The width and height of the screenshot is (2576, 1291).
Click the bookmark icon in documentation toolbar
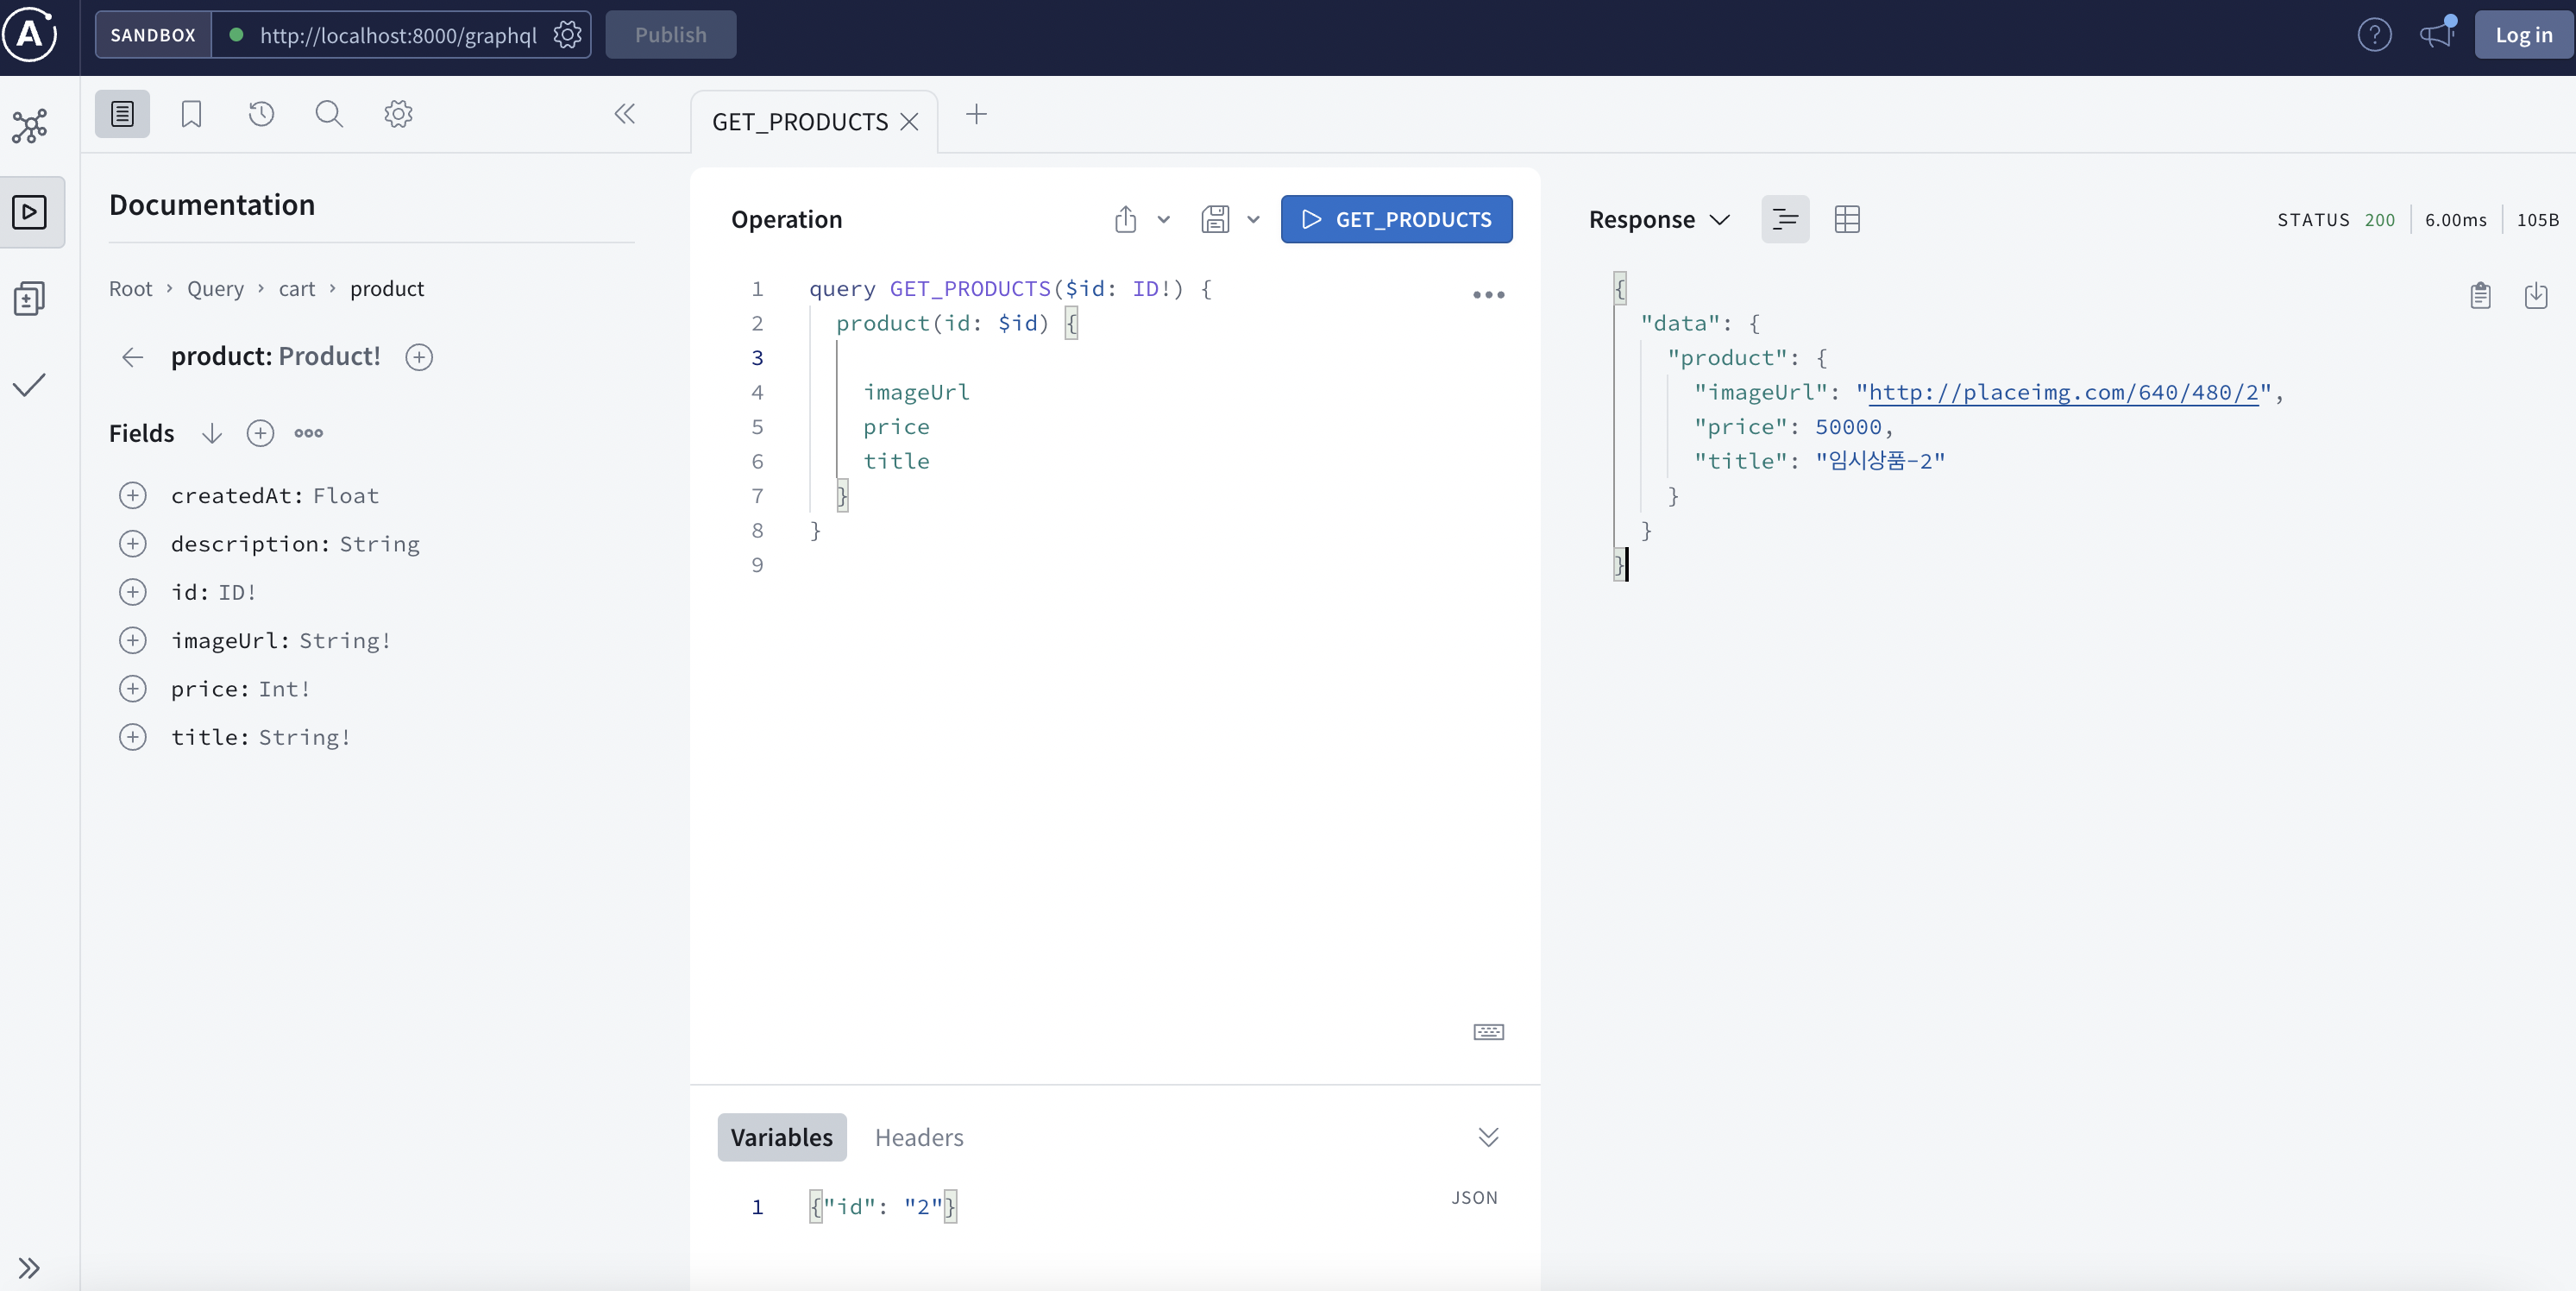191,114
